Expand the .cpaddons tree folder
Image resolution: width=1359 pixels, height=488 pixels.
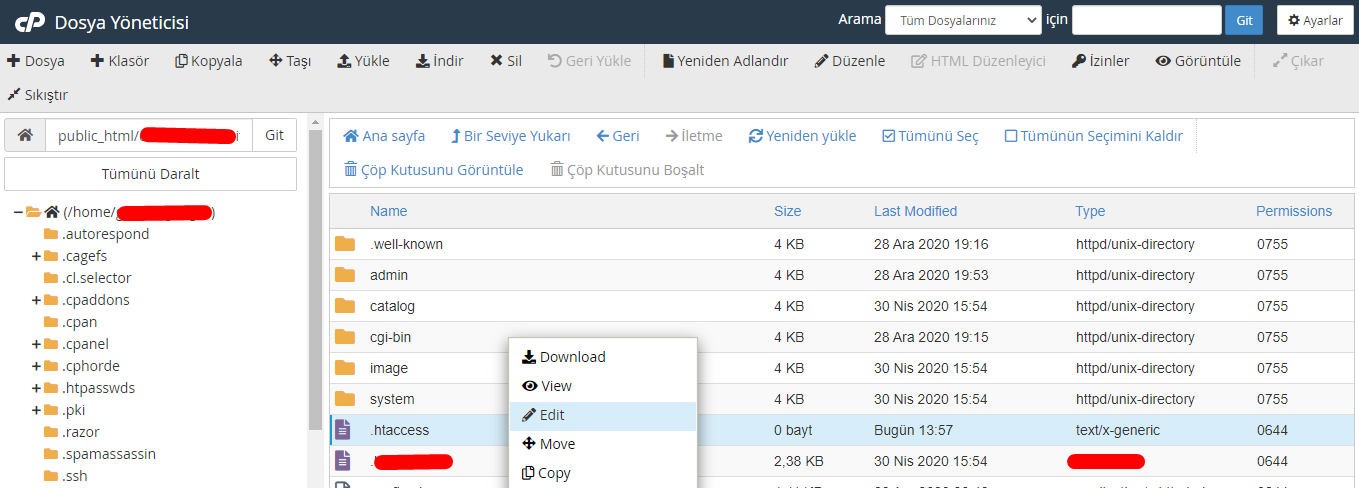[x=36, y=300]
